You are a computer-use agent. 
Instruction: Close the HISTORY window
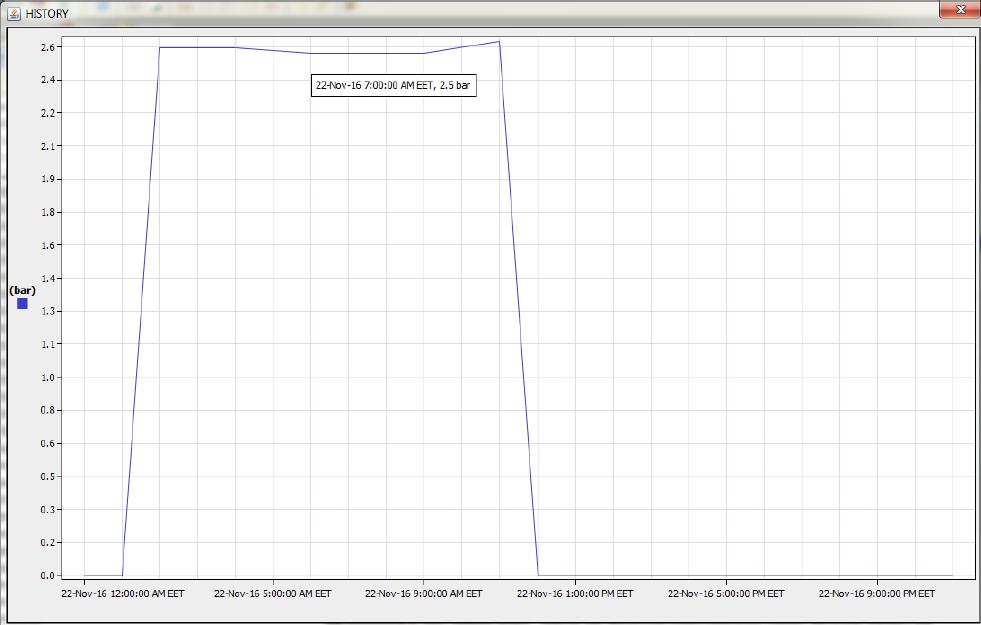click(960, 9)
